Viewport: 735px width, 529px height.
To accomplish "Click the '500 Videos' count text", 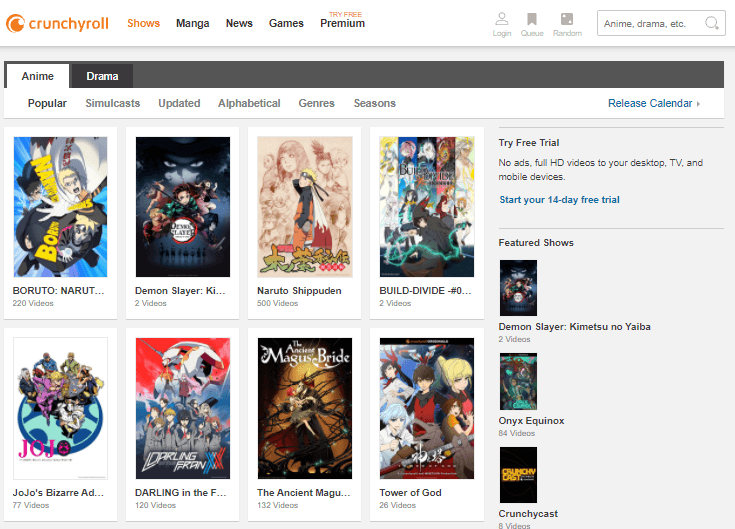I will point(278,303).
